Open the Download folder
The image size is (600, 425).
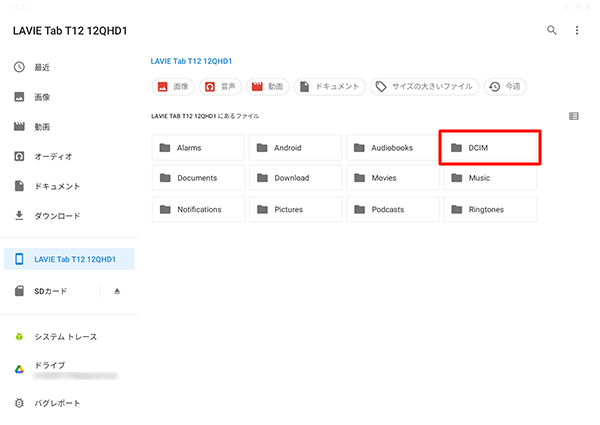[295, 178]
